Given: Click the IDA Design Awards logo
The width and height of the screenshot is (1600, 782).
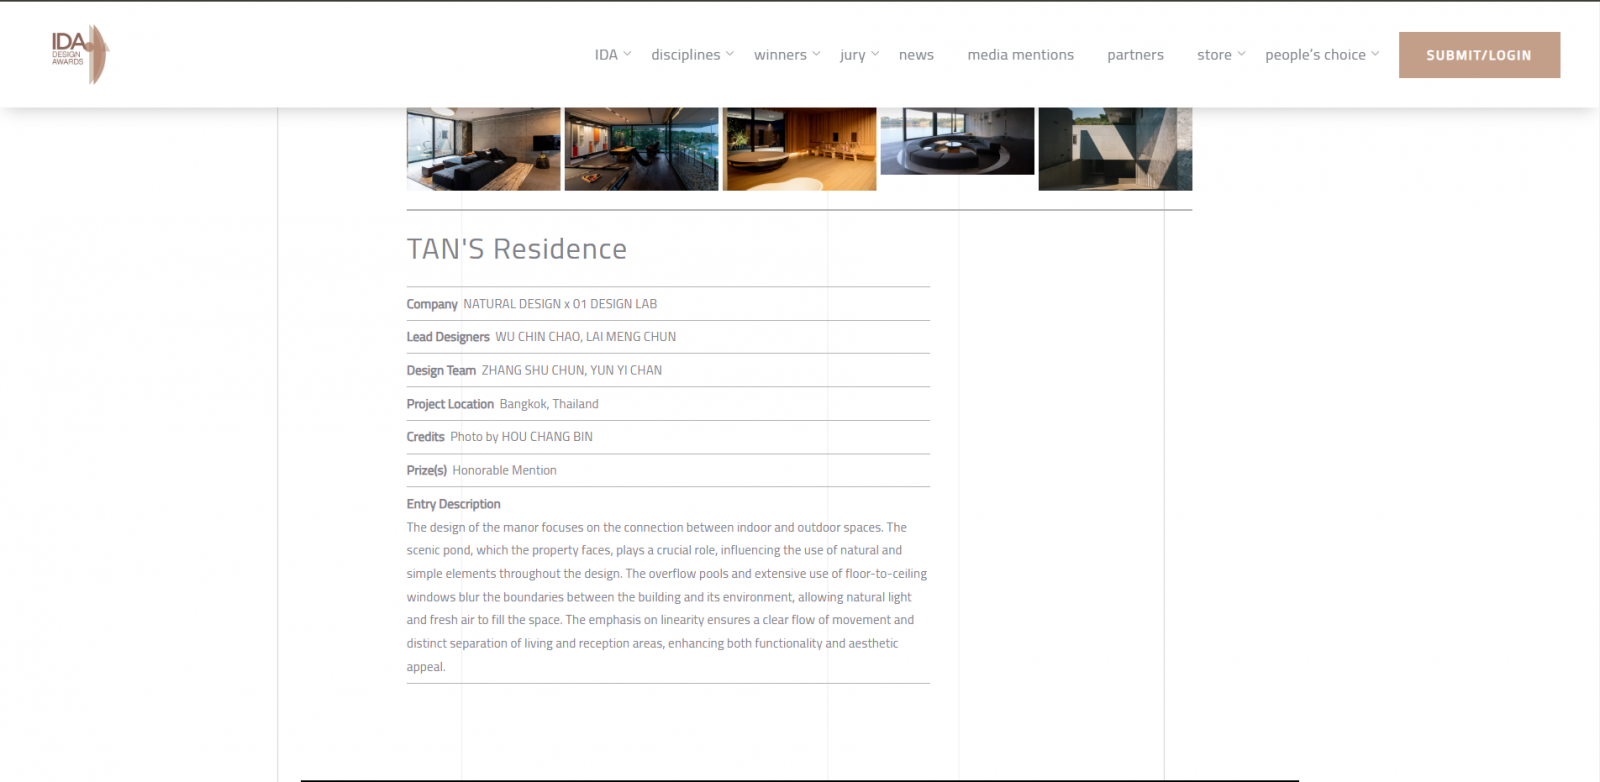Looking at the screenshot, I should point(80,54).
